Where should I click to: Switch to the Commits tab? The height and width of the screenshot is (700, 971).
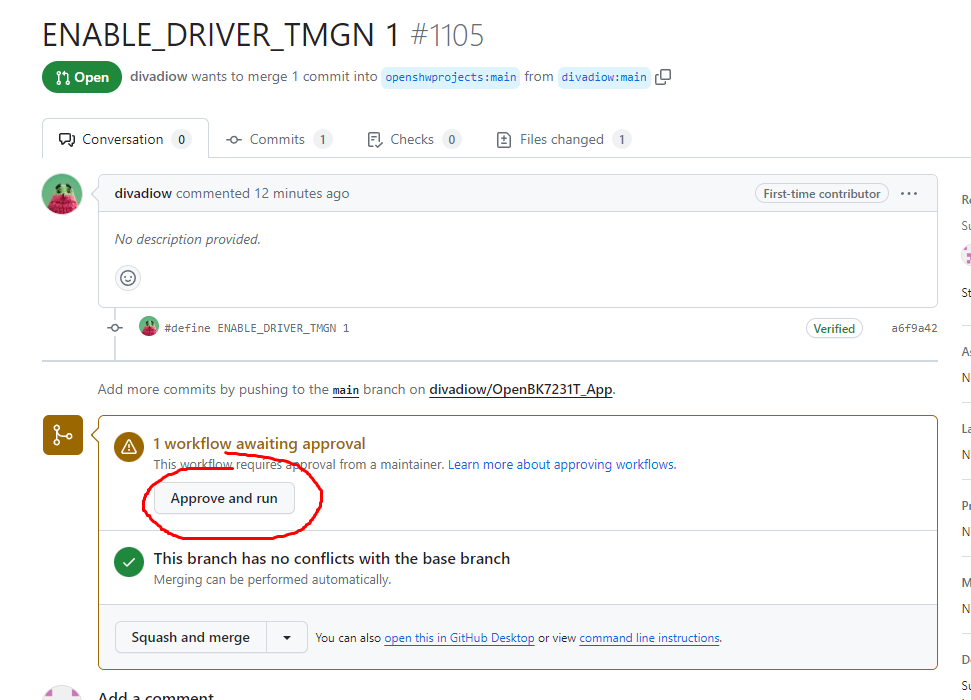279,139
